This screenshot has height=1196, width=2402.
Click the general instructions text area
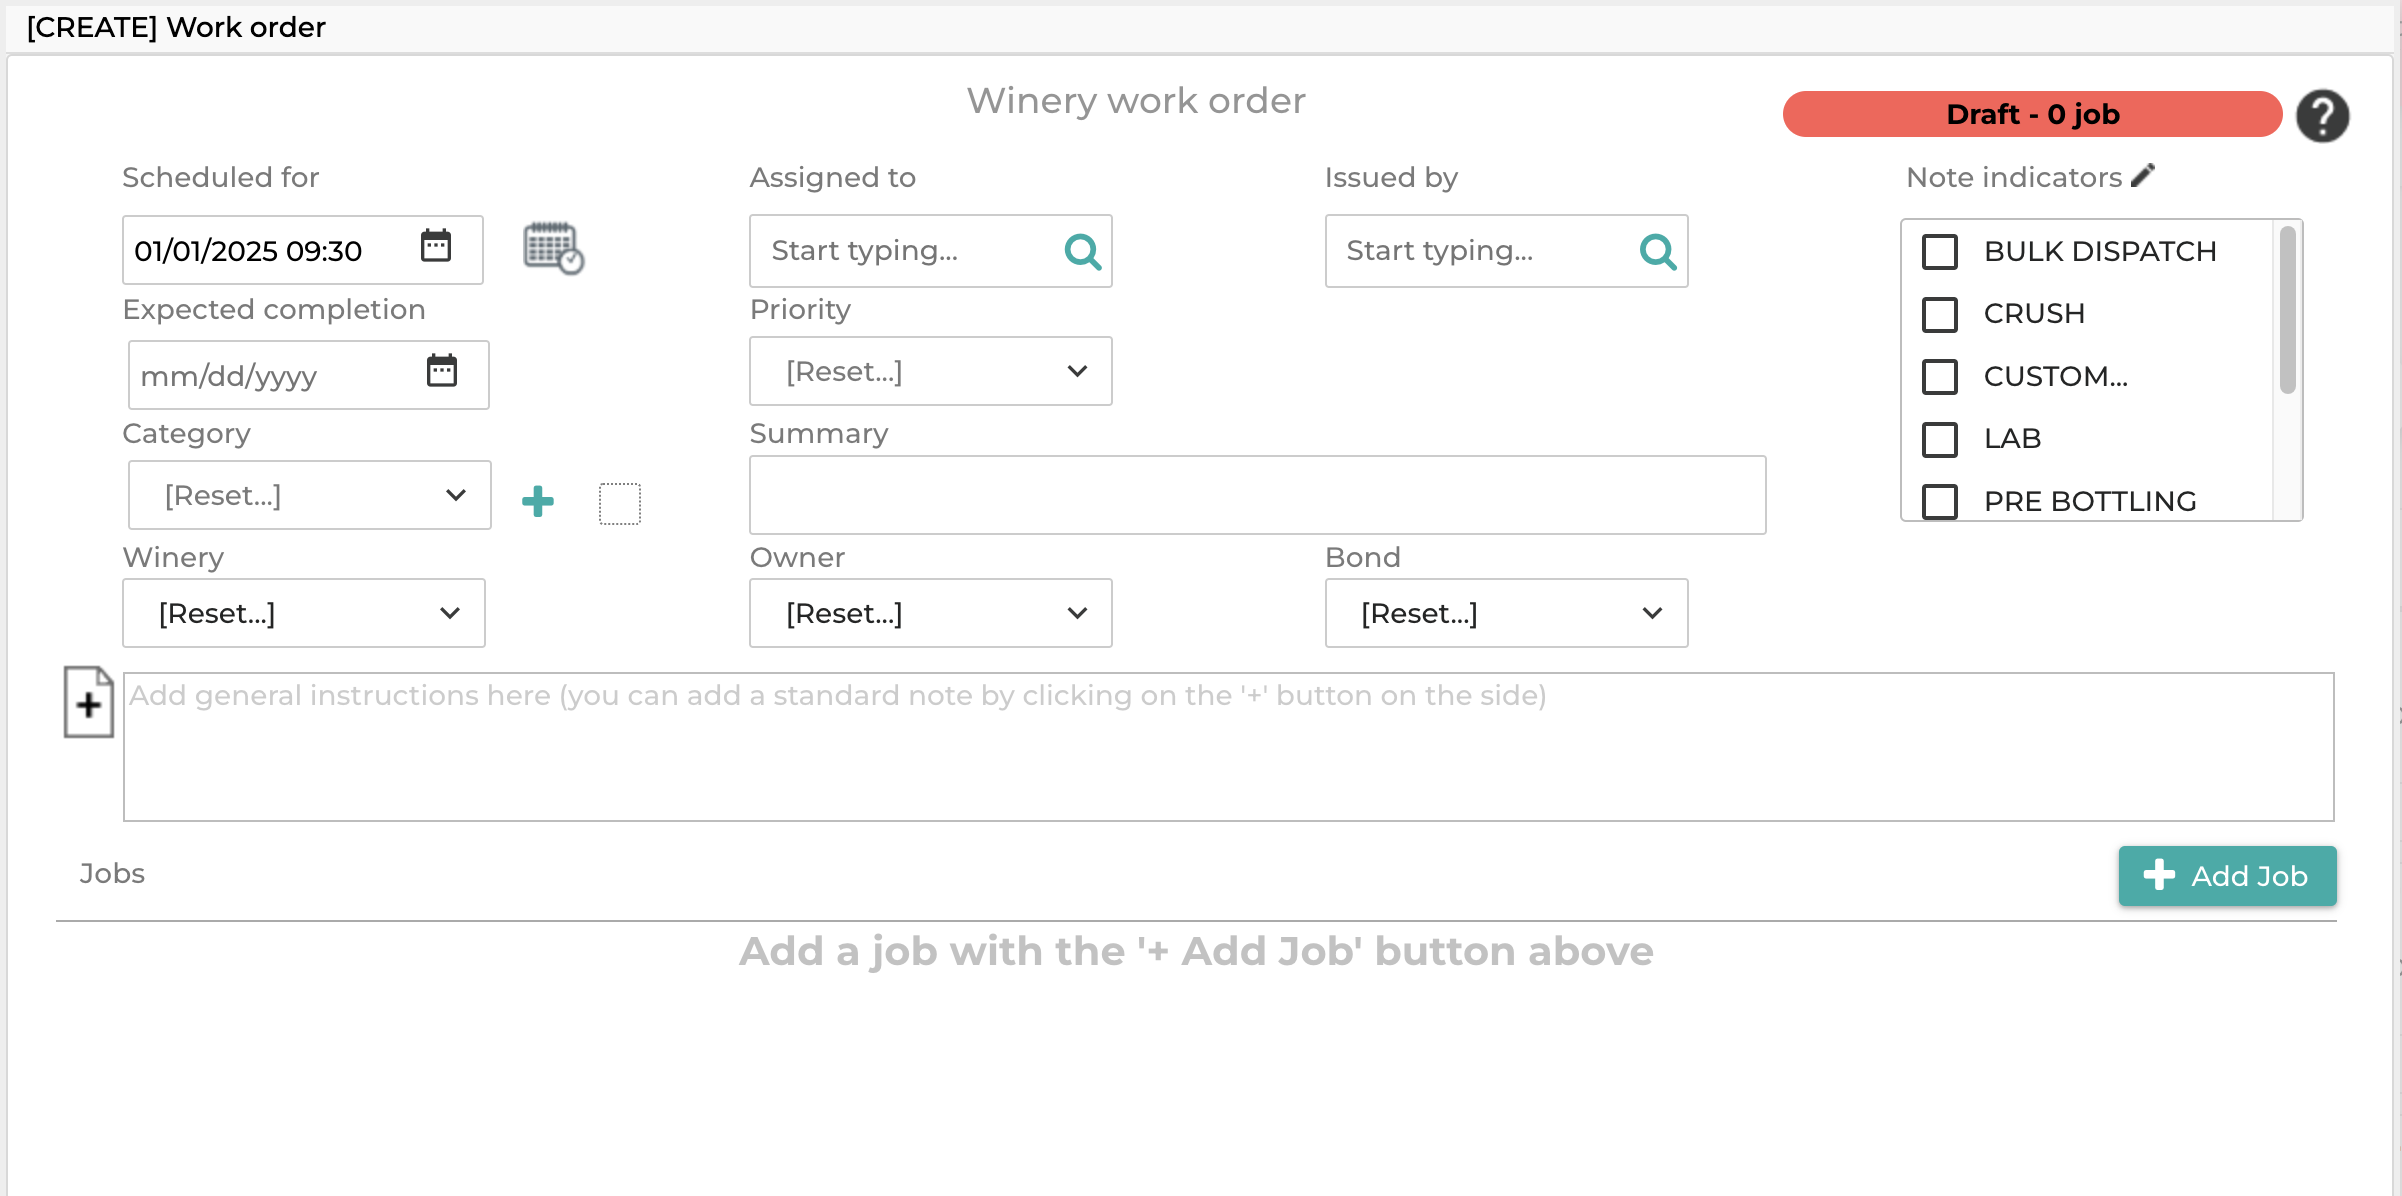click(x=1229, y=747)
